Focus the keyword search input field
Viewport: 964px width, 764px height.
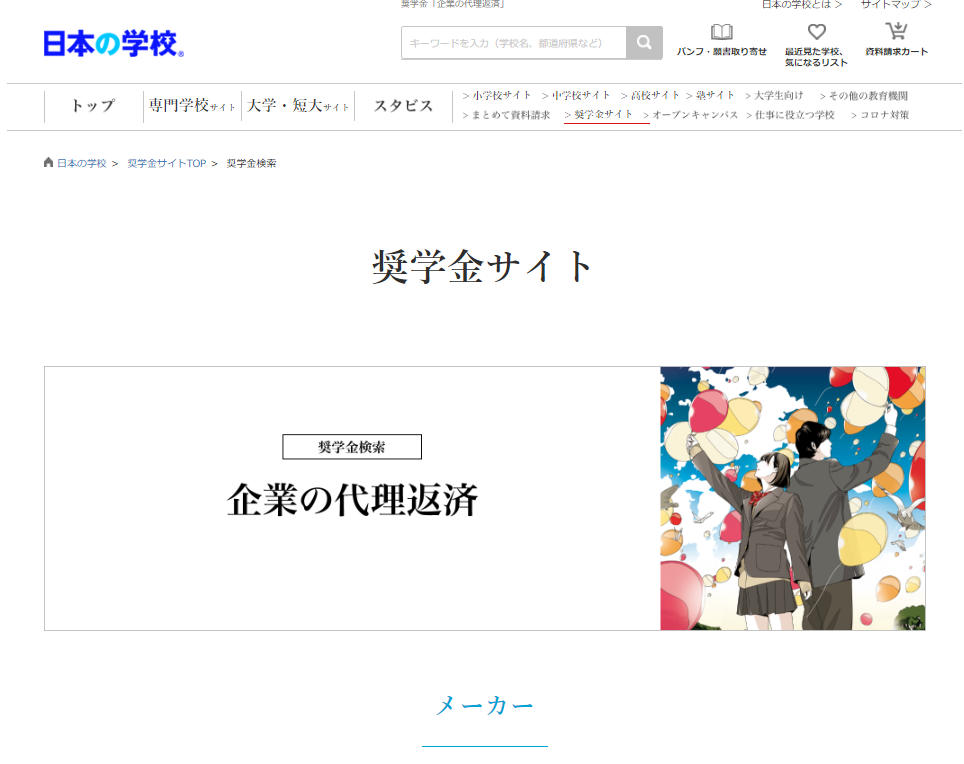(514, 42)
